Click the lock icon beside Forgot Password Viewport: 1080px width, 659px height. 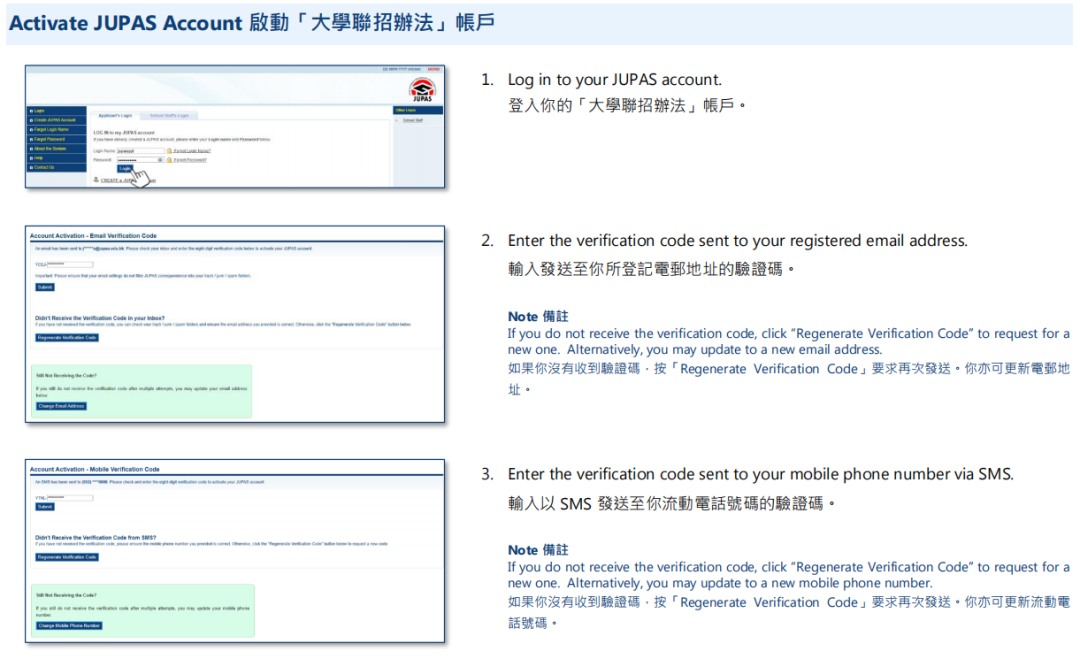[x=170, y=159]
